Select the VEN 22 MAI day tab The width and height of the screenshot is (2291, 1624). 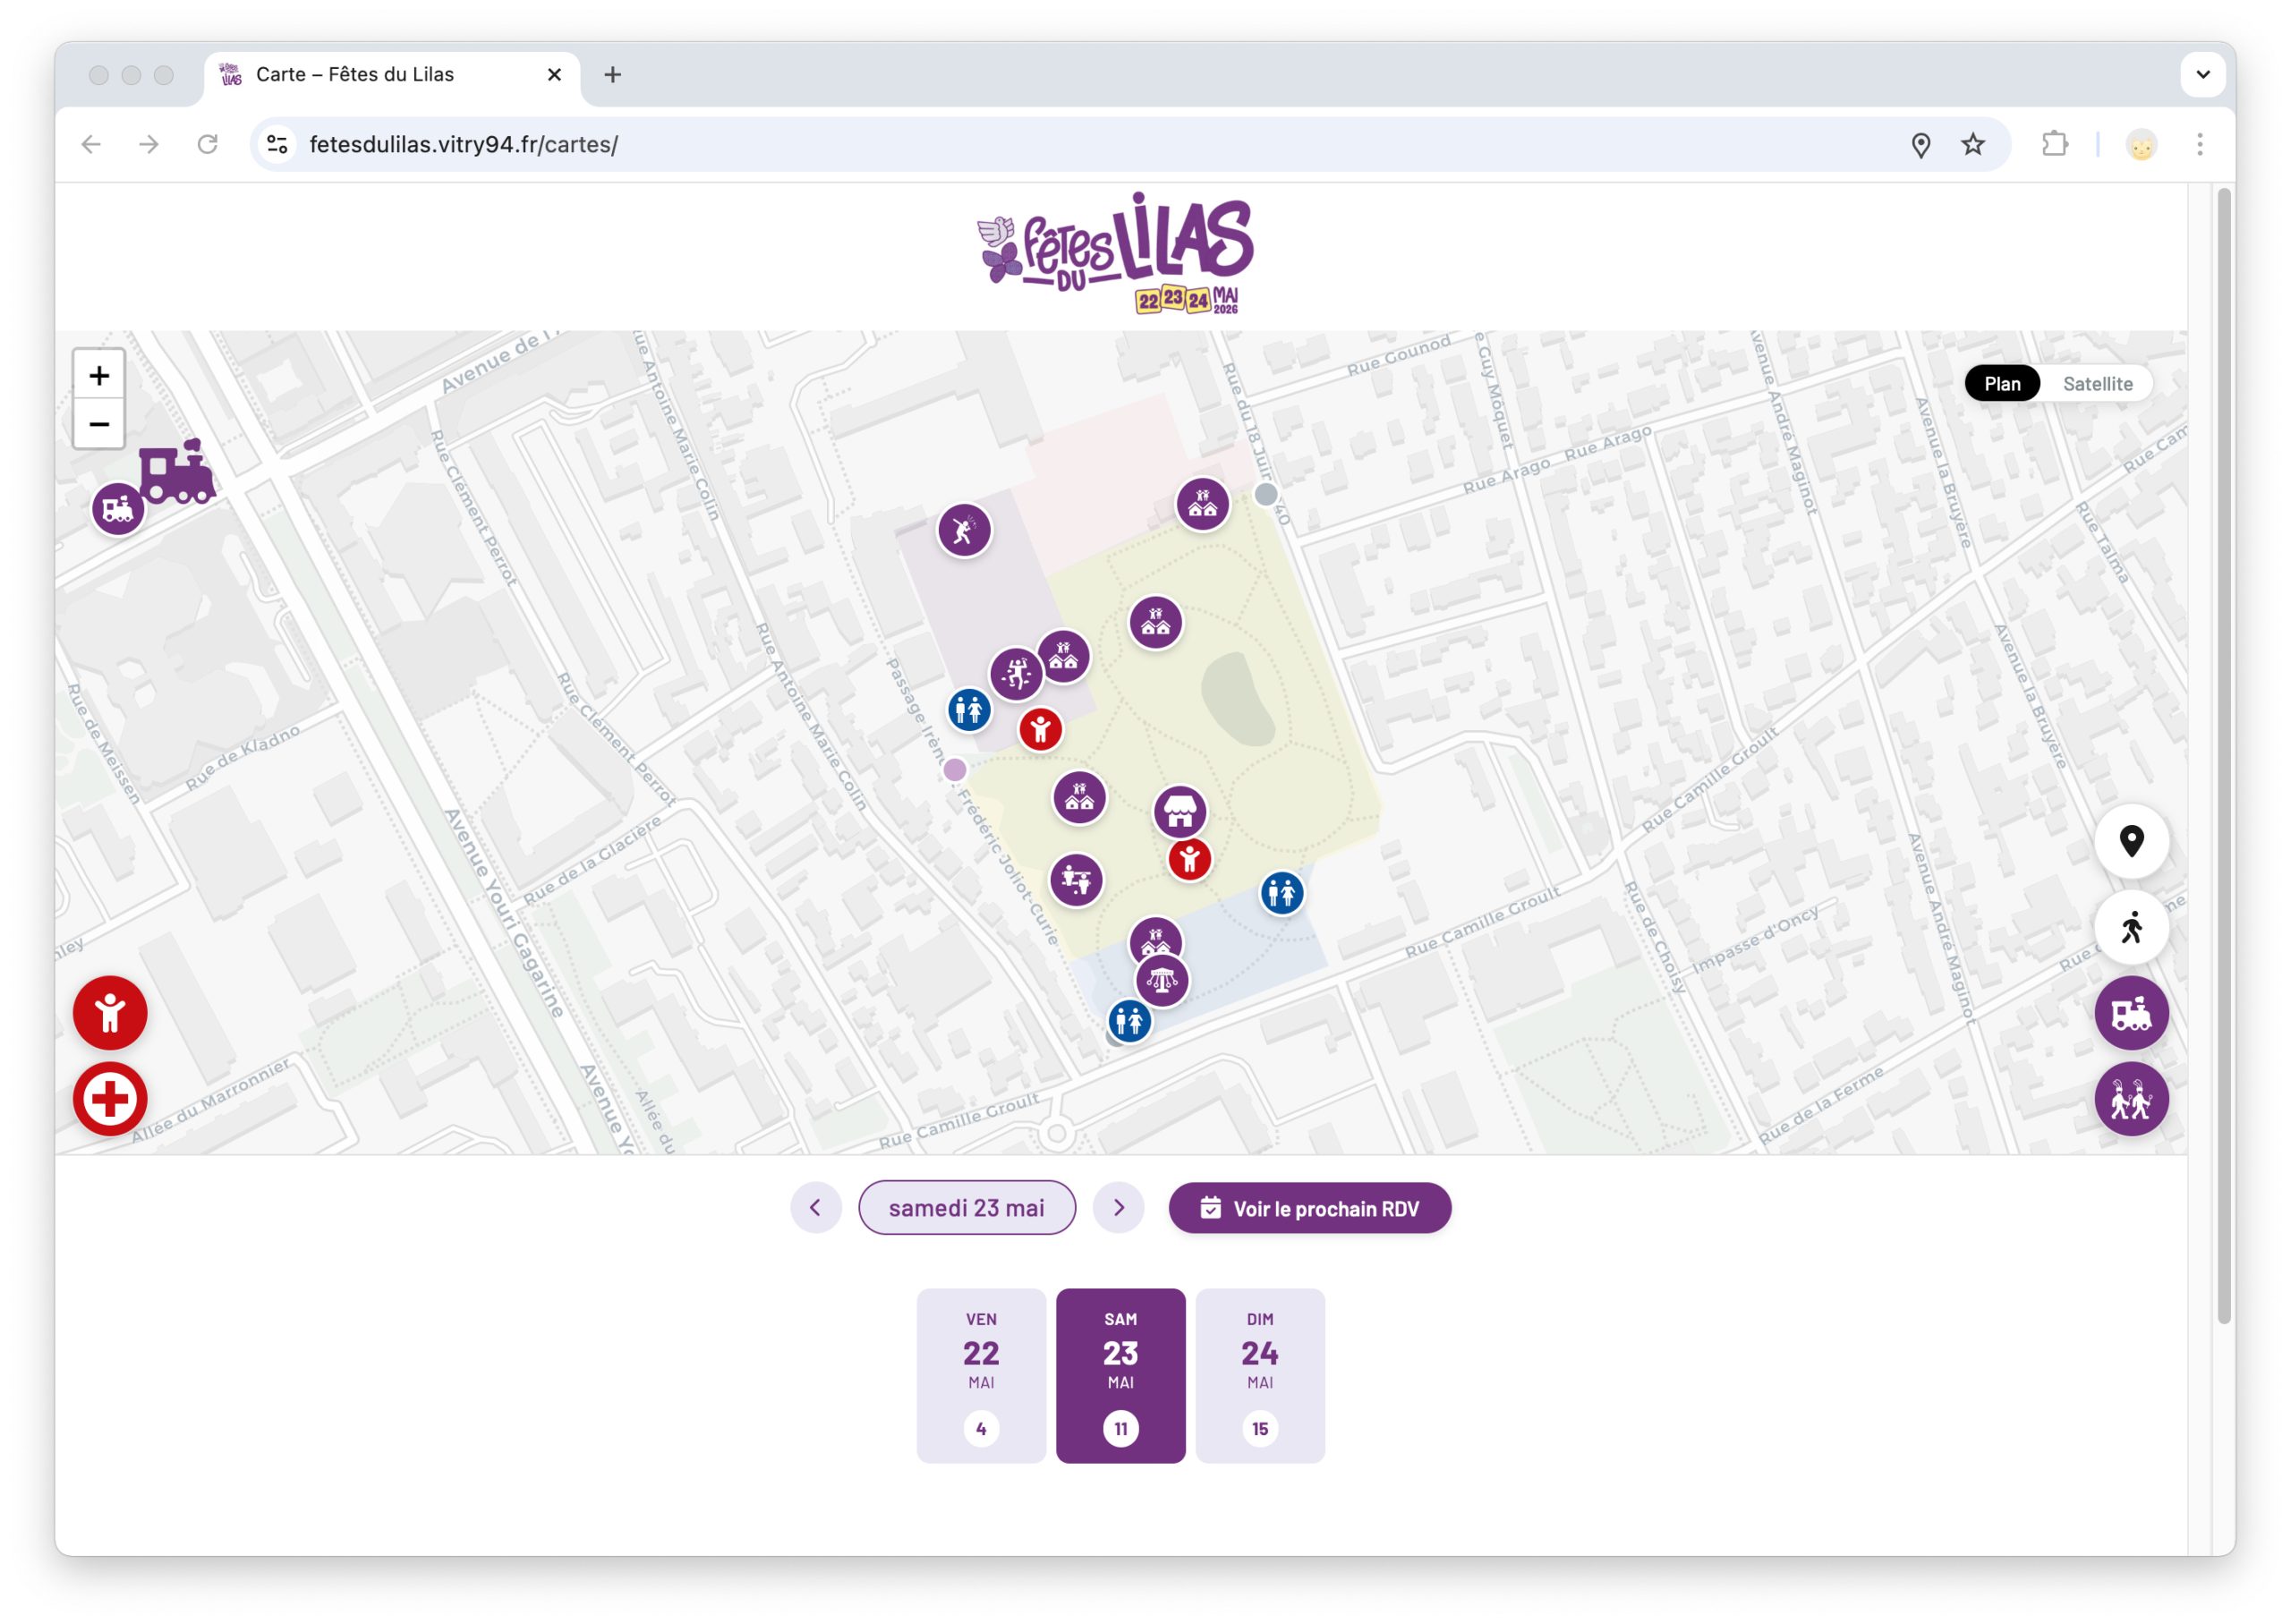(981, 1376)
